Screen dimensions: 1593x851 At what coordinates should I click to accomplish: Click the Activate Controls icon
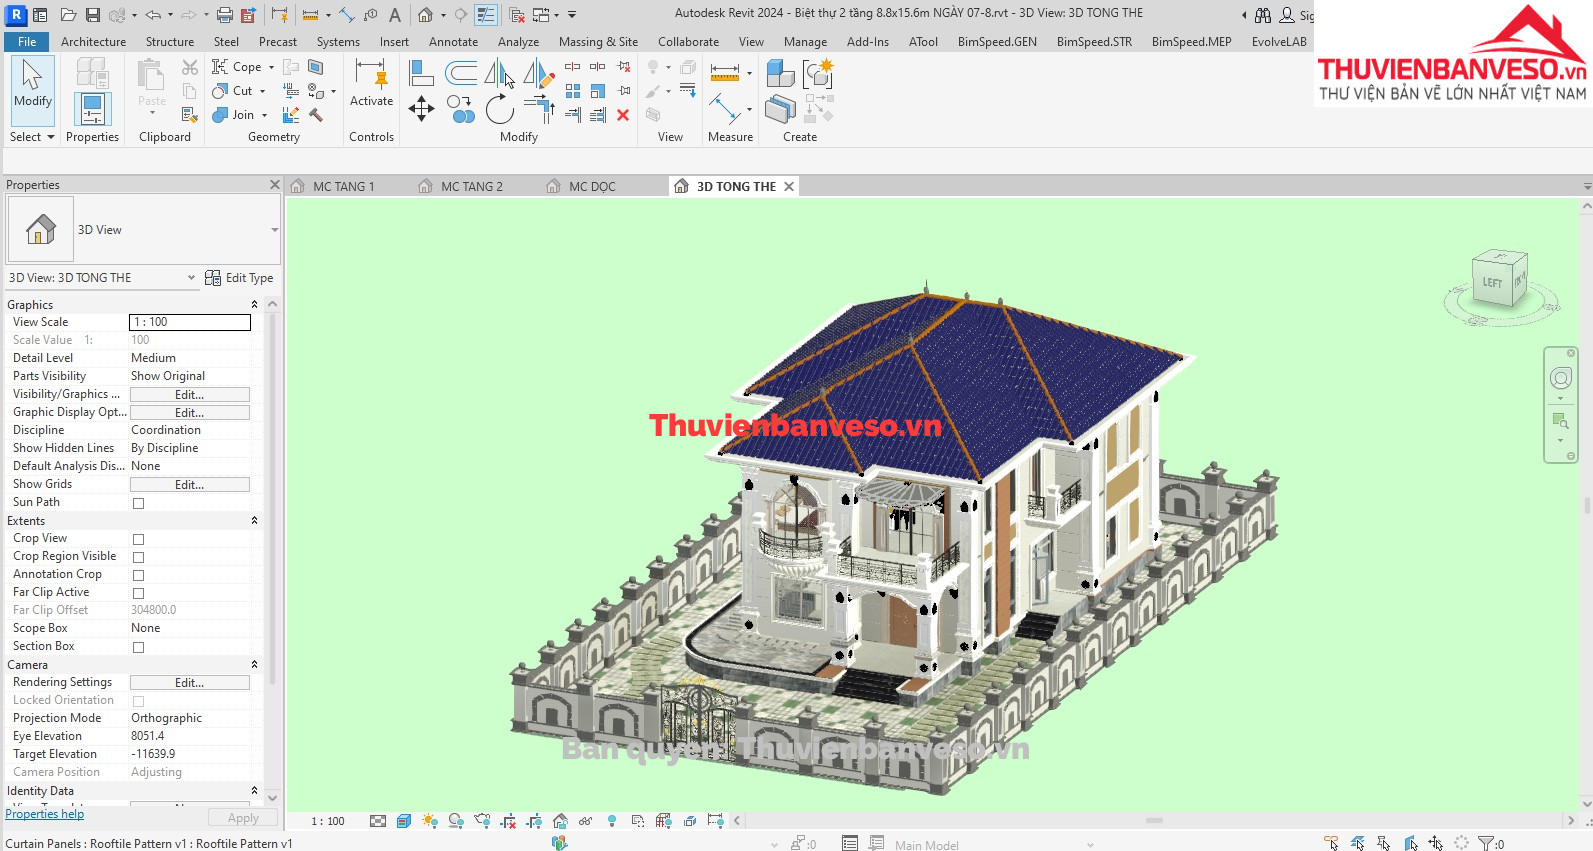371,84
